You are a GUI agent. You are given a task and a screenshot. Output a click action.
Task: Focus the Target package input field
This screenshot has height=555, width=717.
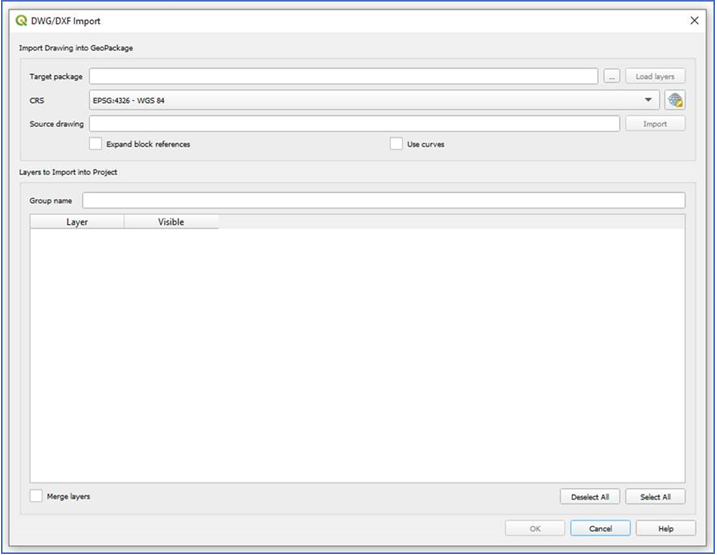coord(343,76)
